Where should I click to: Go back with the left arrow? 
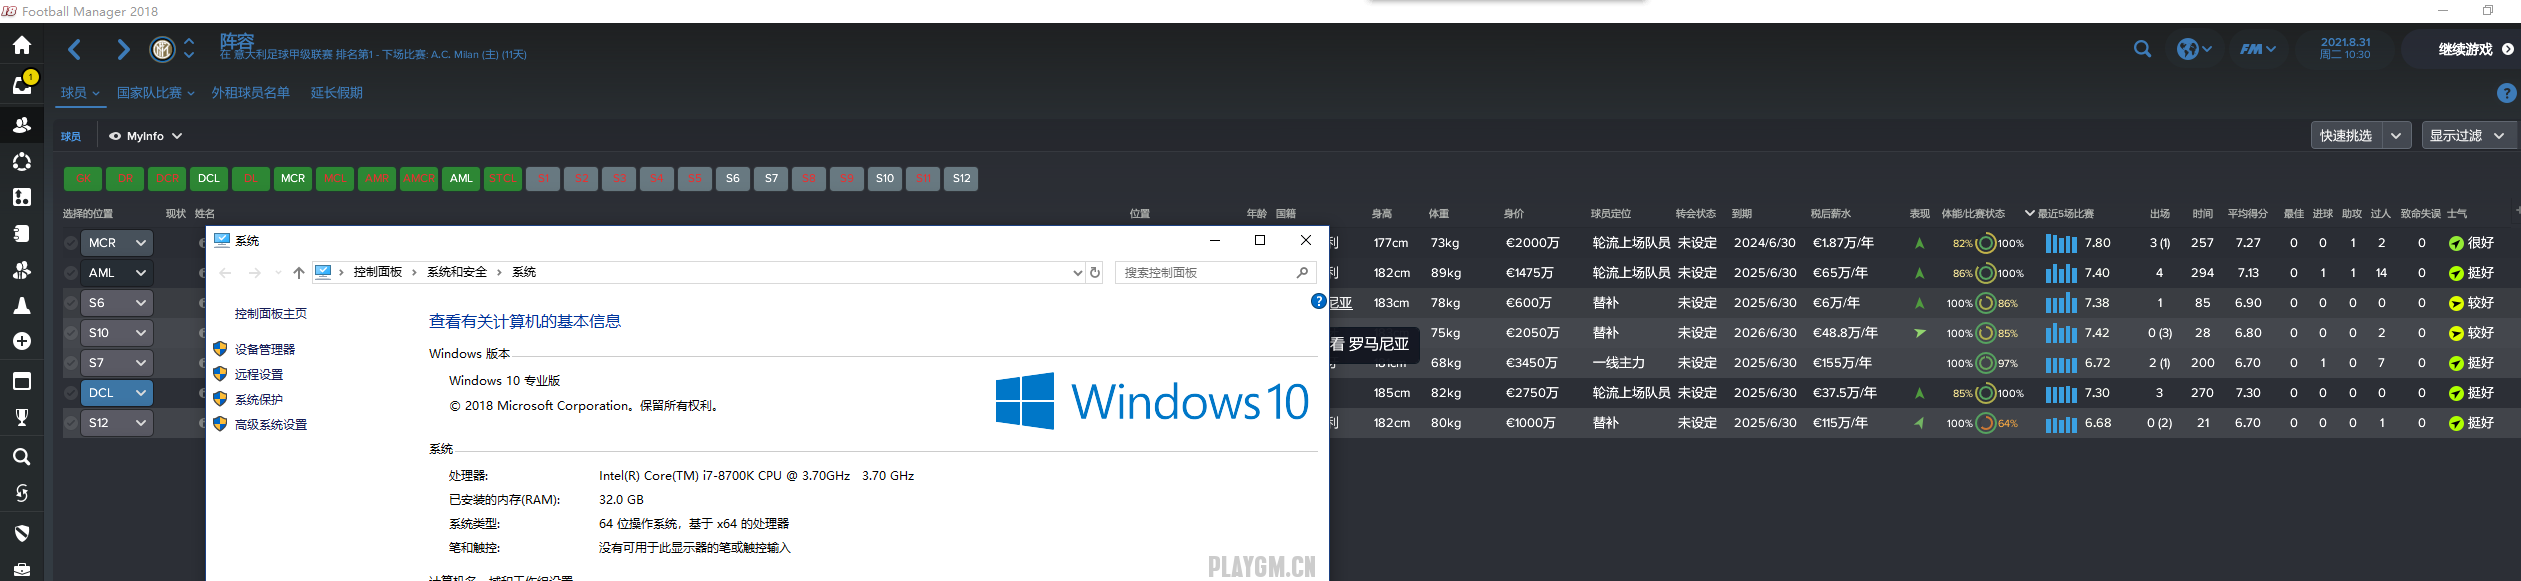(x=75, y=49)
